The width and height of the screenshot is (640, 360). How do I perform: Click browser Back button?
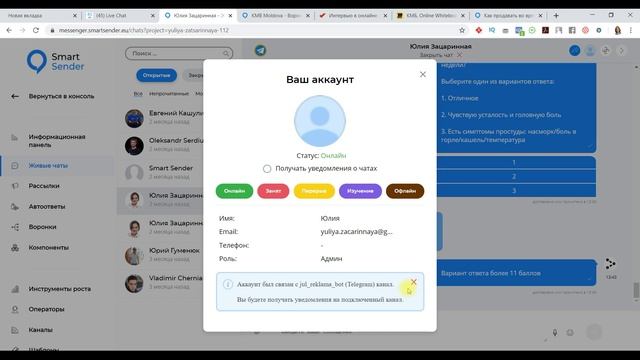[9, 30]
